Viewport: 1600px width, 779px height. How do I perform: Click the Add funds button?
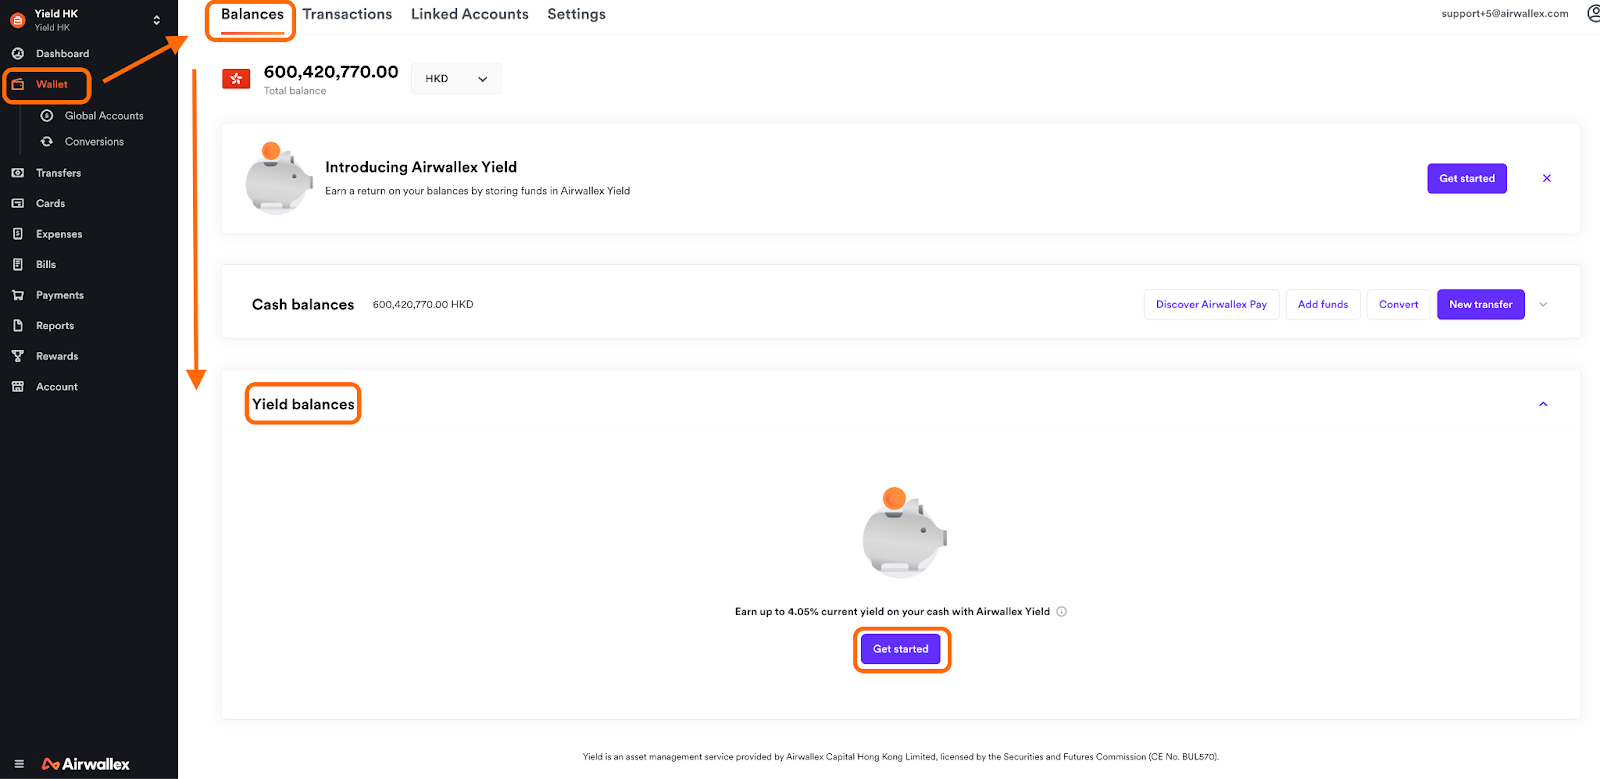click(x=1322, y=305)
